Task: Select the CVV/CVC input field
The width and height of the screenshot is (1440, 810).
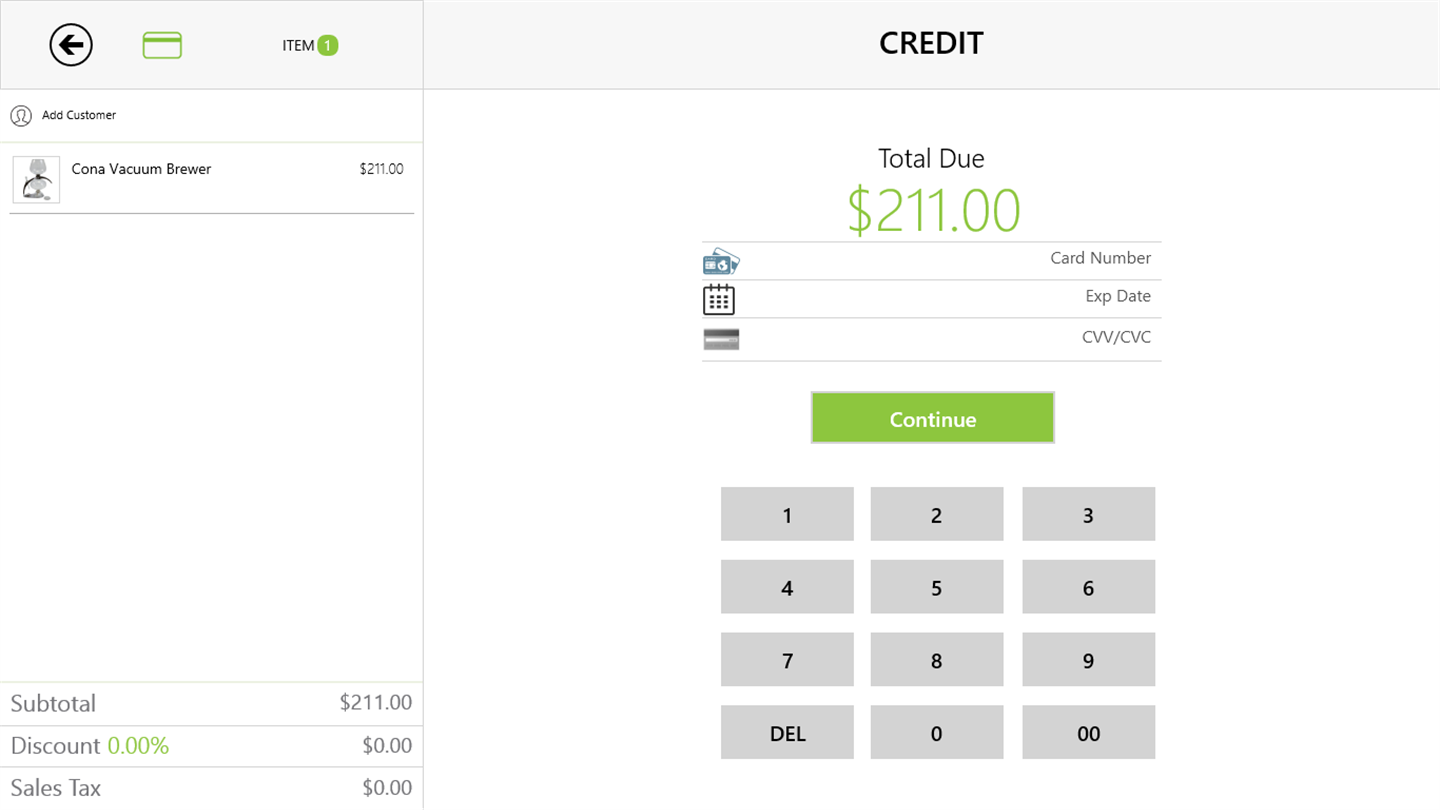Action: [x=950, y=338]
